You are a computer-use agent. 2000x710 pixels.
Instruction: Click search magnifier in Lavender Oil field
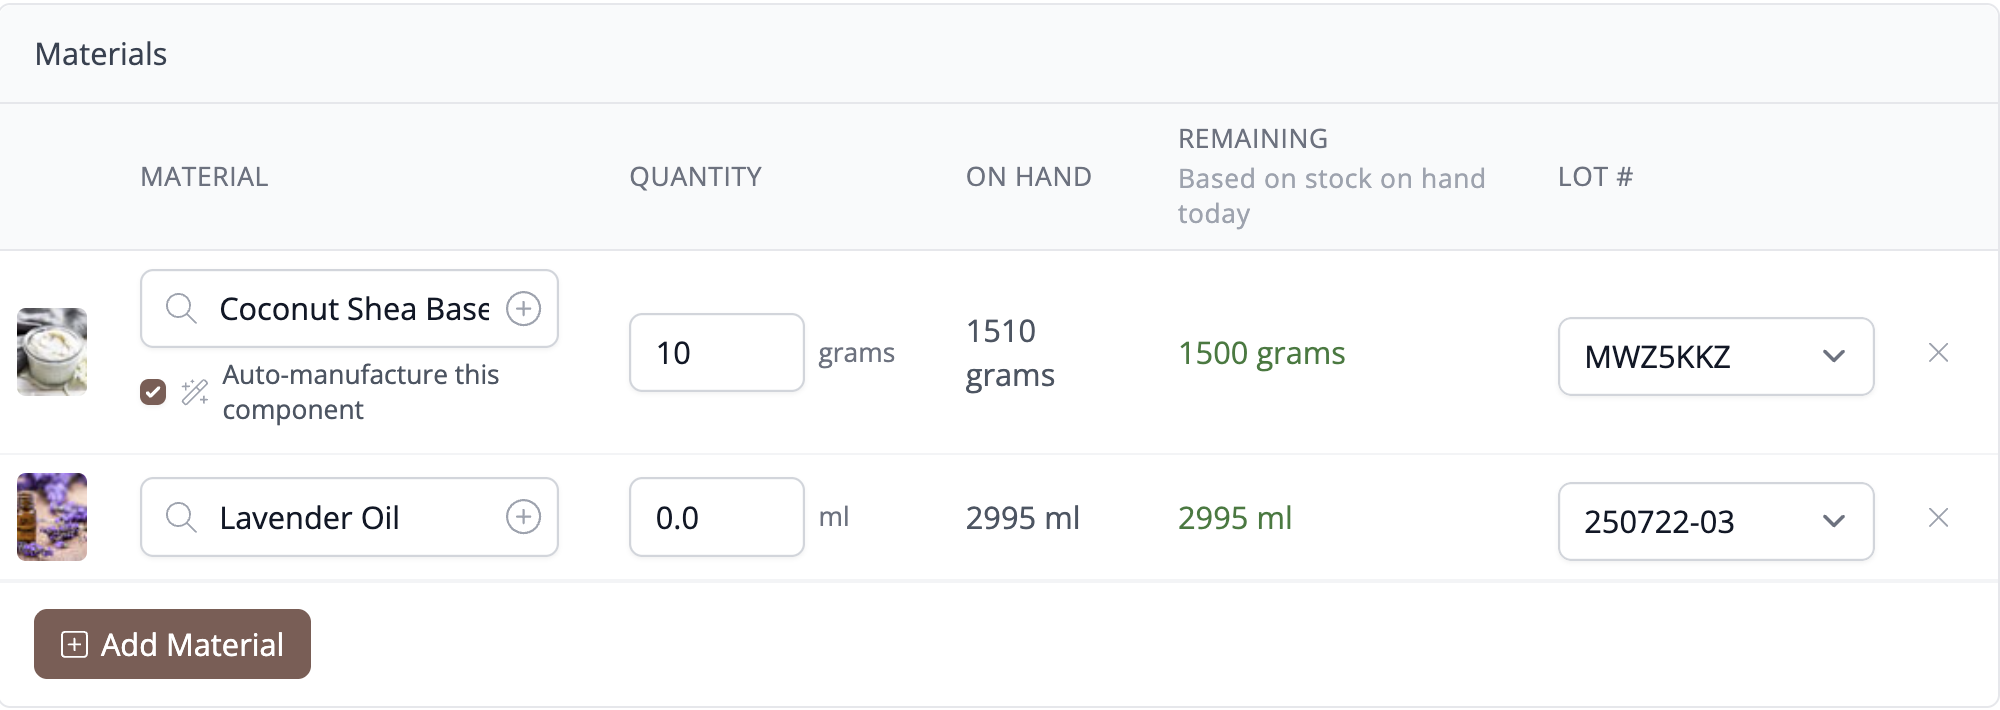pos(181,517)
